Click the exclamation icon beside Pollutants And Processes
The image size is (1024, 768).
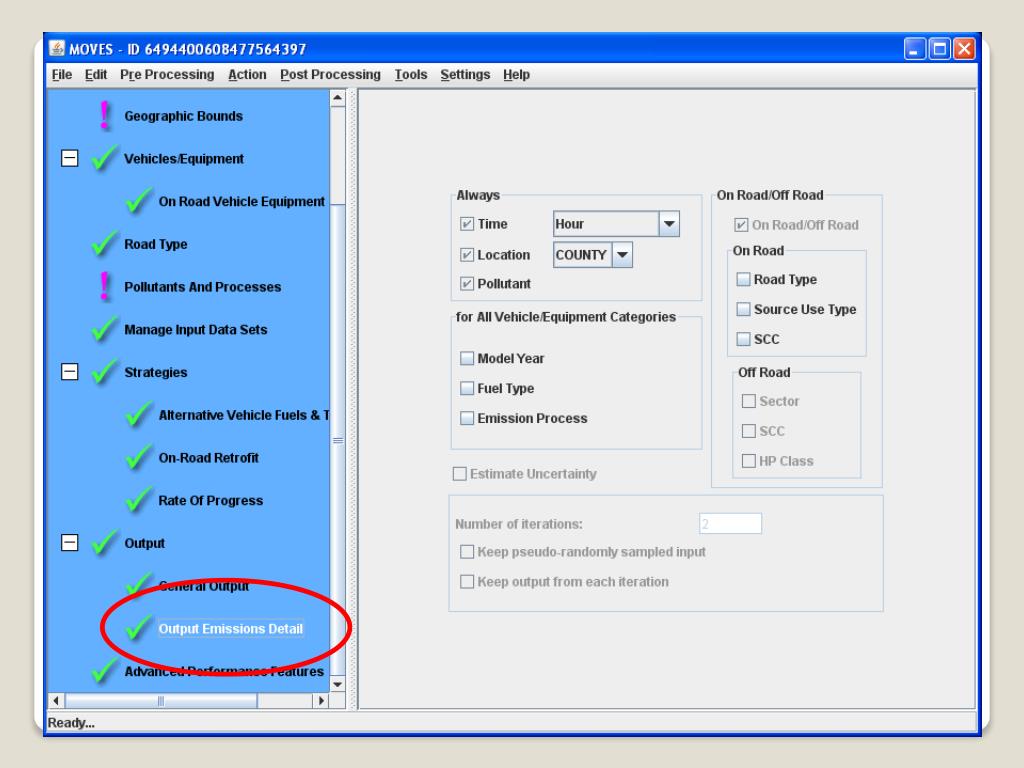tap(104, 286)
